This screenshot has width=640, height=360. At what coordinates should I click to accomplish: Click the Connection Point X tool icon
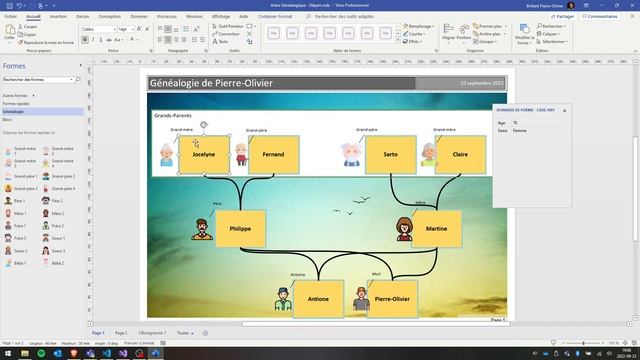click(x=249, y=34)
